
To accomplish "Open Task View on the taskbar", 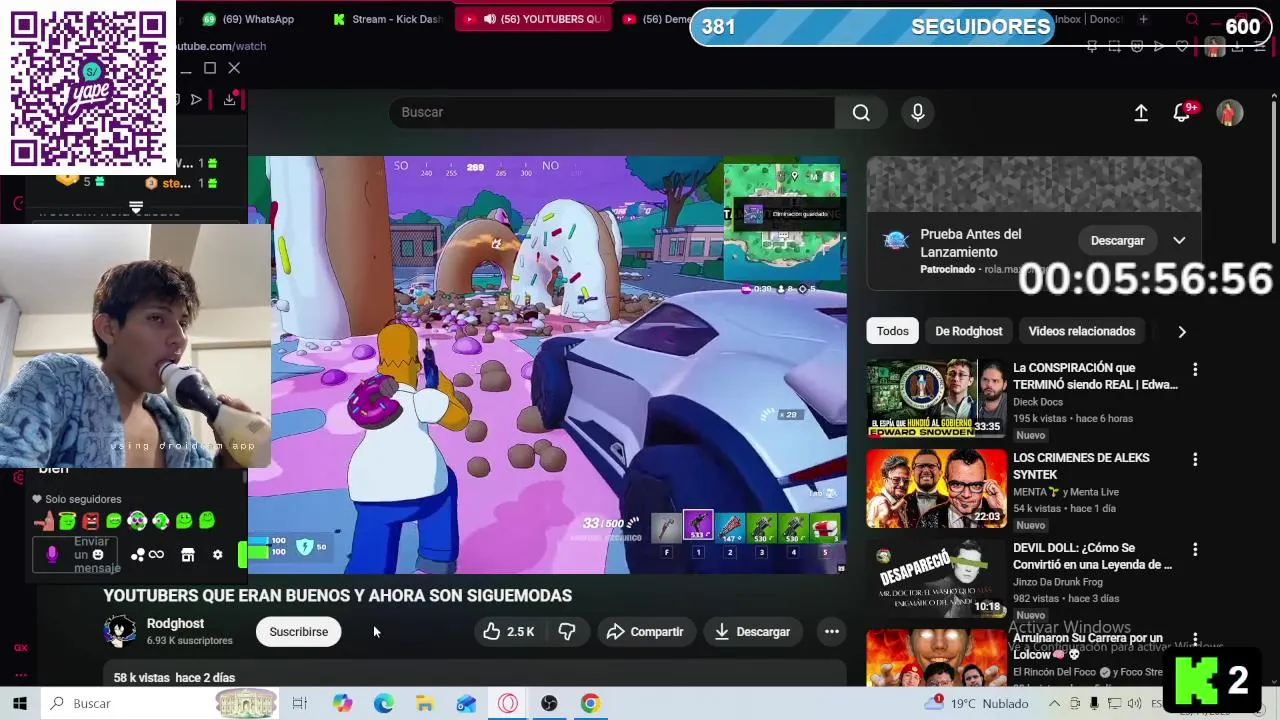I will pos(299,704).
